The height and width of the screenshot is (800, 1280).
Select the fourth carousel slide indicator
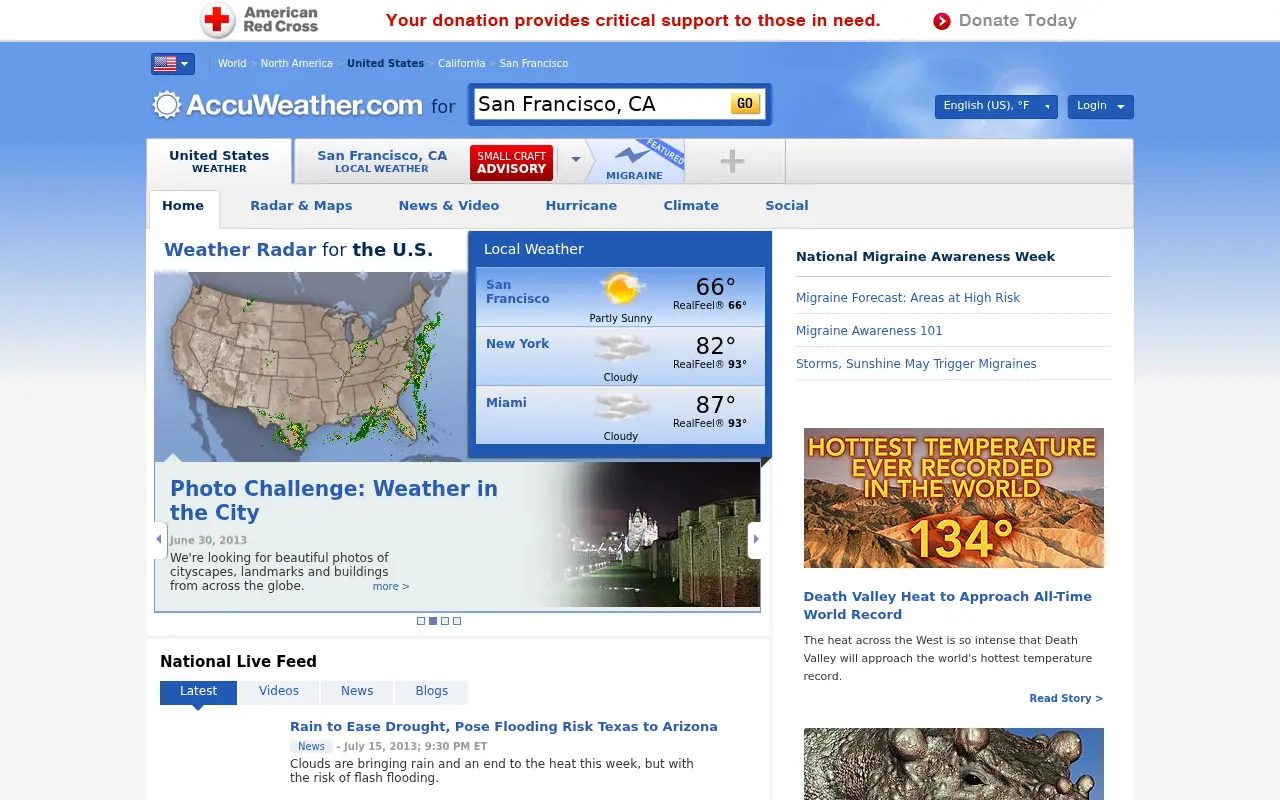point(457,621)
